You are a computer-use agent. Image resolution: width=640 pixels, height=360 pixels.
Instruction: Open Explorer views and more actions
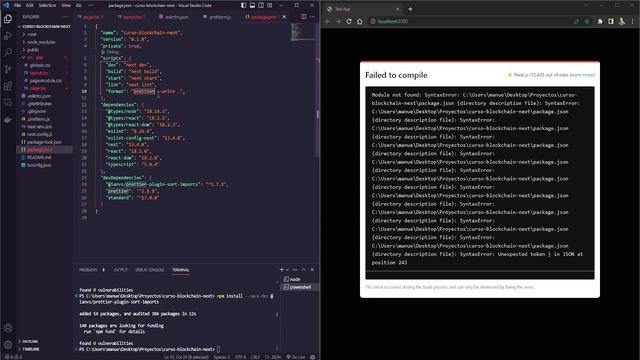click(x=65, y=17)
